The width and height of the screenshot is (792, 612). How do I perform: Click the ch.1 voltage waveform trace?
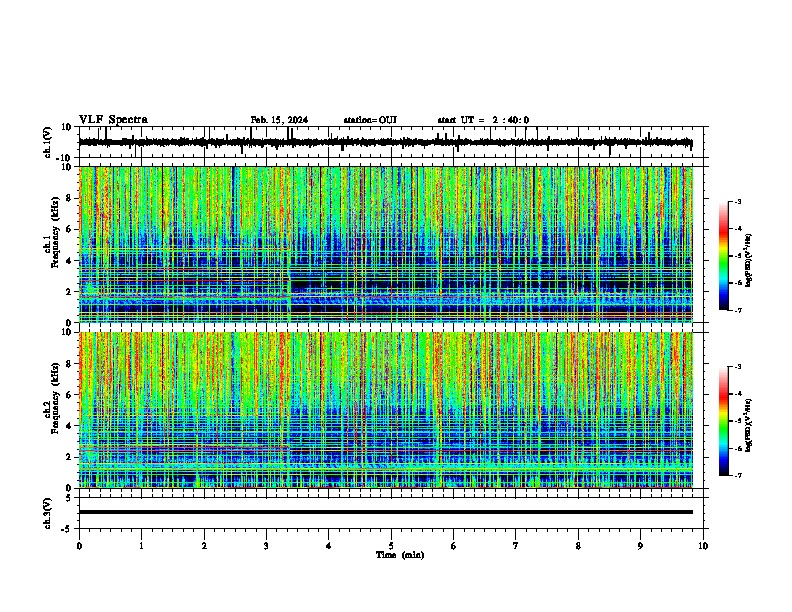pos(385,142)
